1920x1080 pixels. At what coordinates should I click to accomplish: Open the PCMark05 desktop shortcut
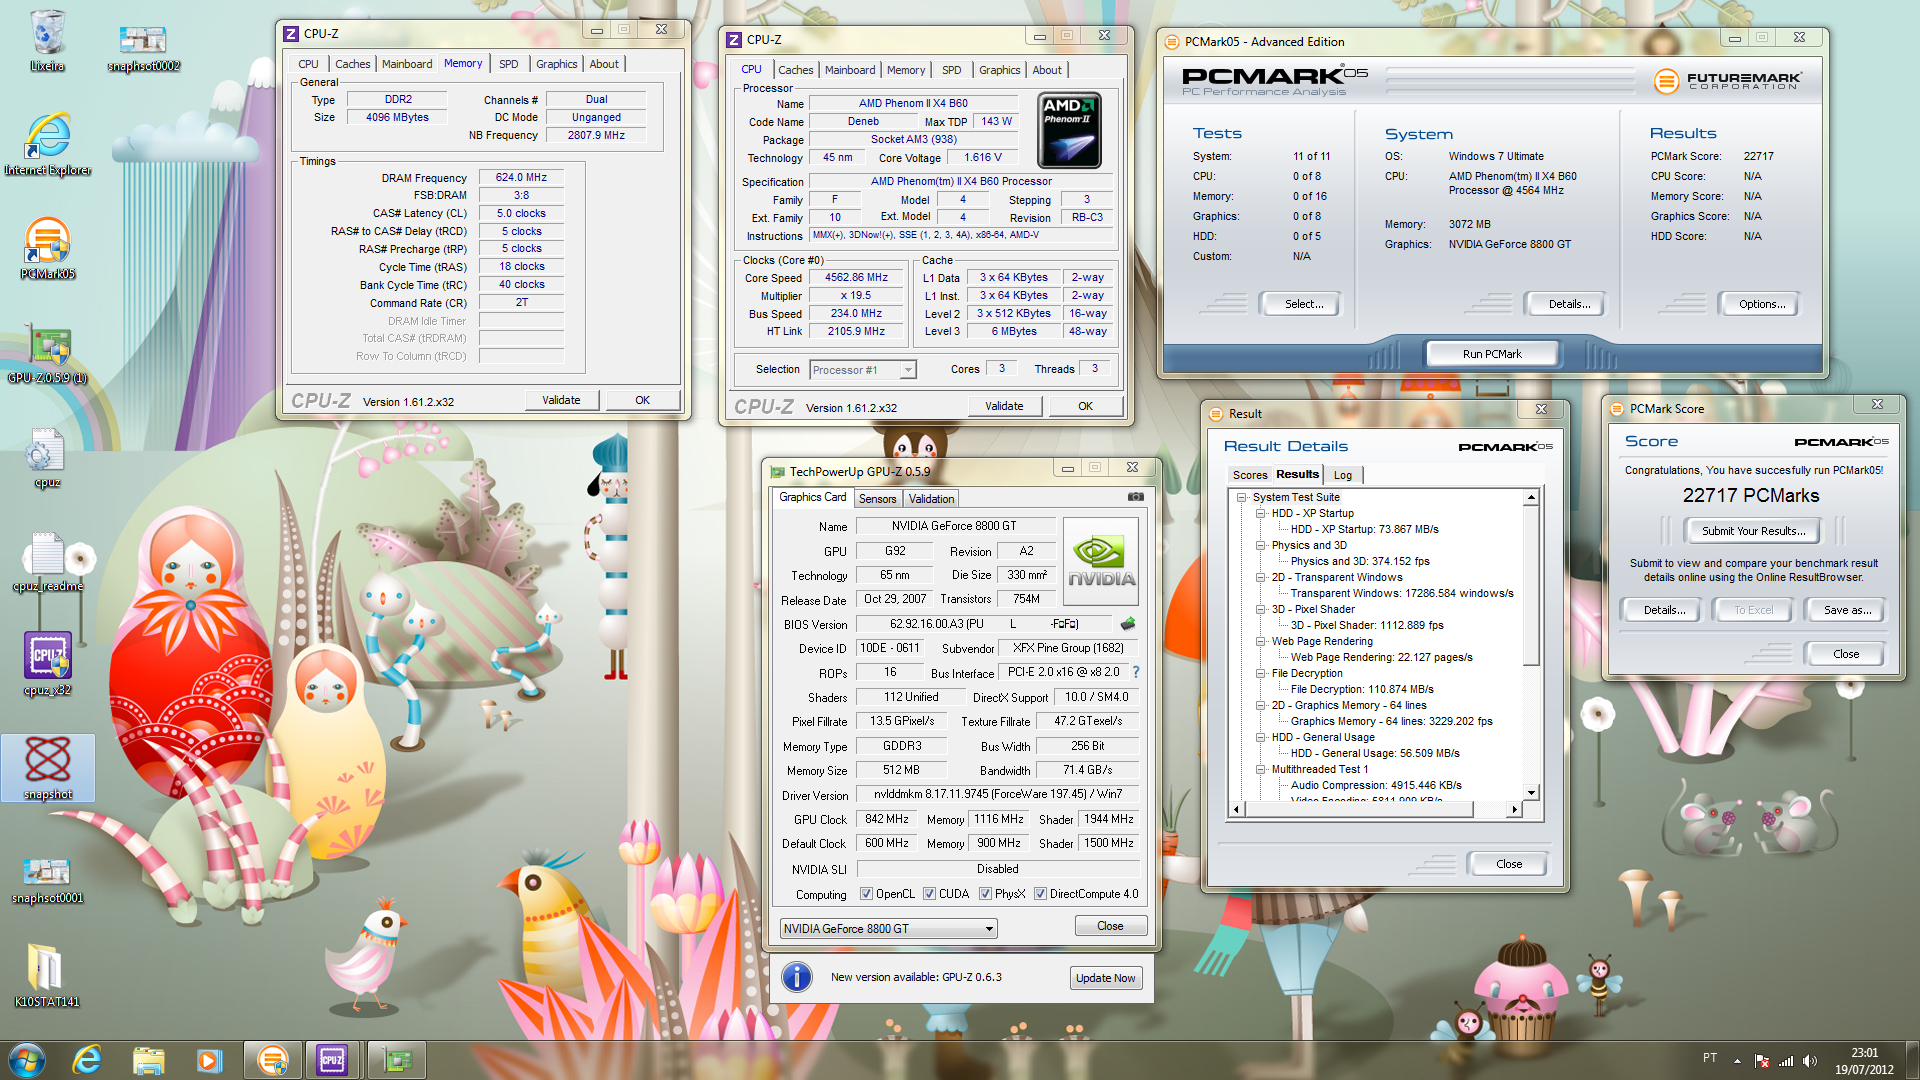tap(47, 249)
